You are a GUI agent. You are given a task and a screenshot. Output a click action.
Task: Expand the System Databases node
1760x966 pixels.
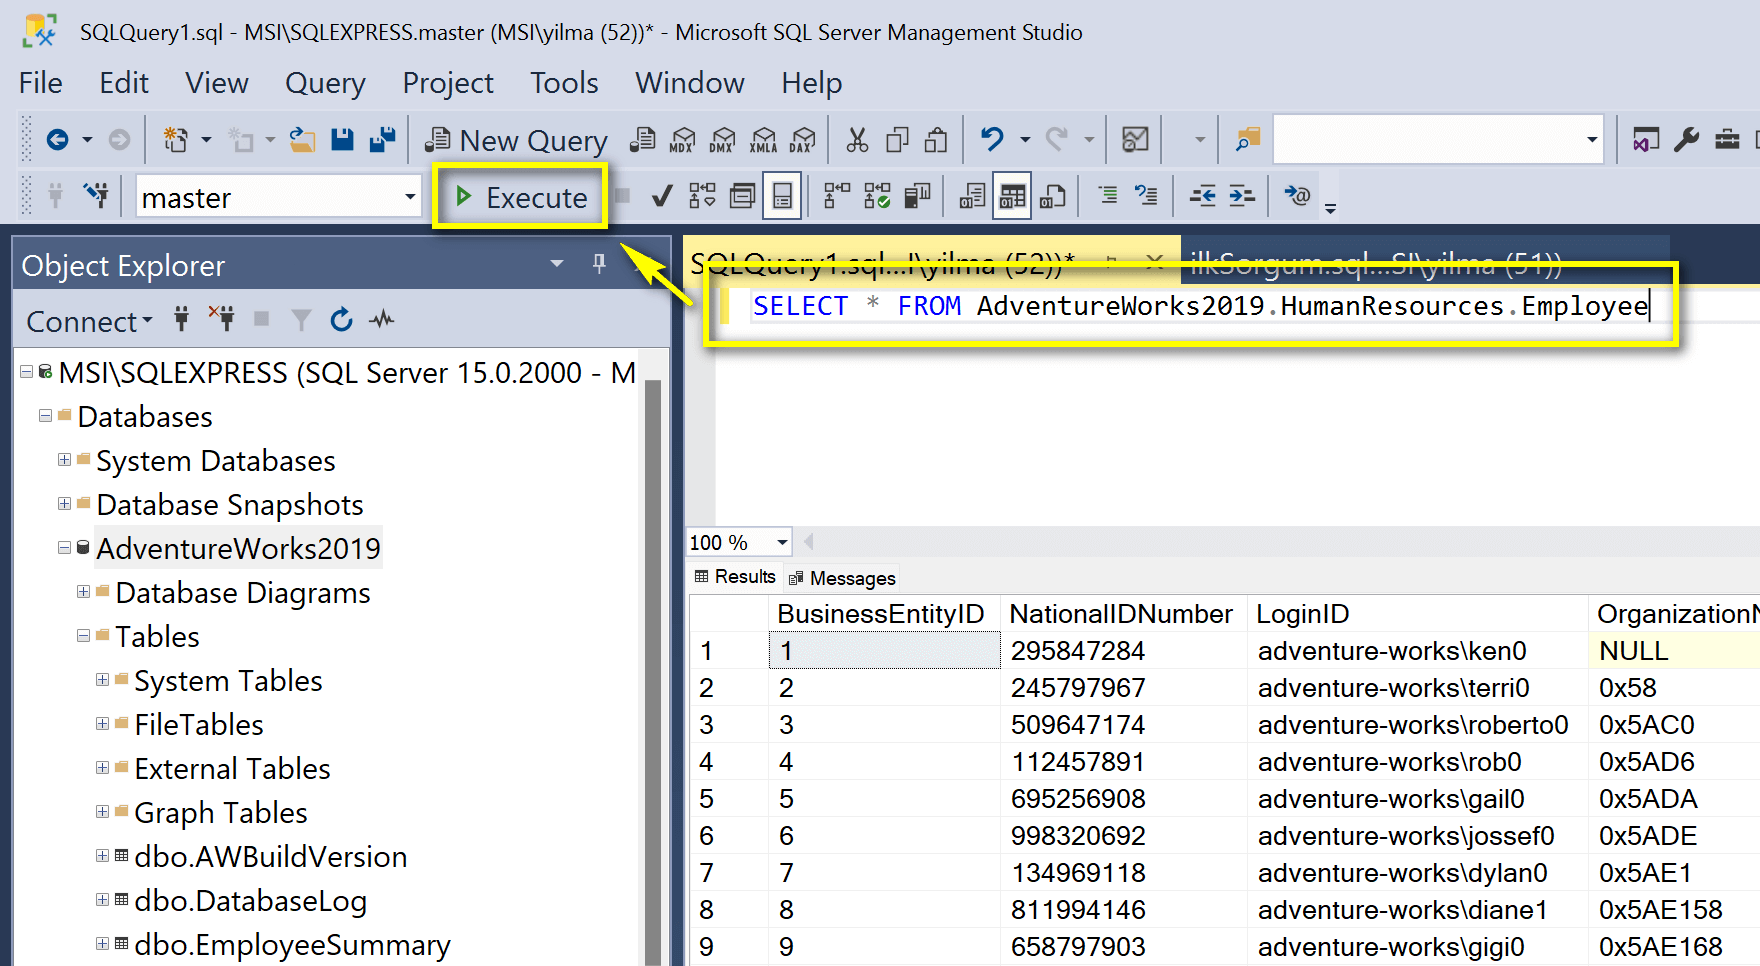[x=64, y=460]
